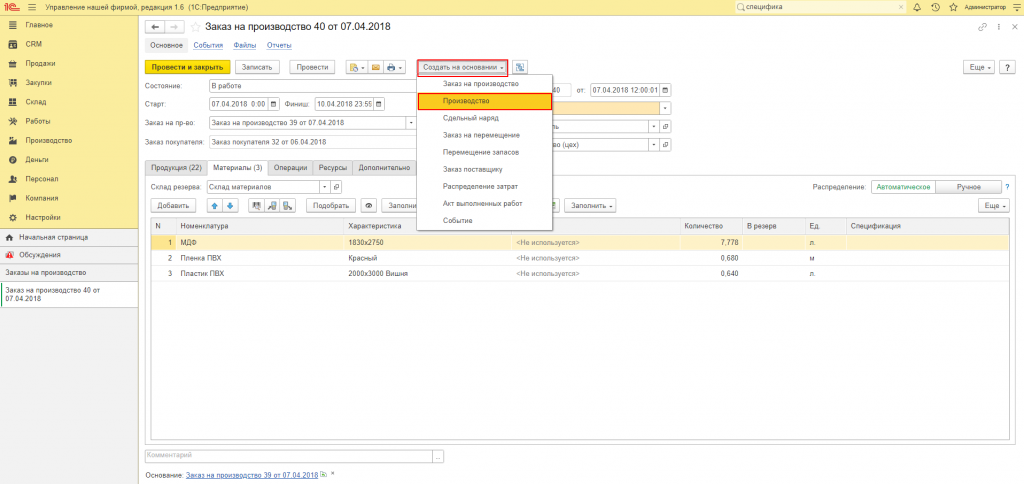Click the structure icon right of Создать на основании
1024x484 pixels.
[520, 67]
